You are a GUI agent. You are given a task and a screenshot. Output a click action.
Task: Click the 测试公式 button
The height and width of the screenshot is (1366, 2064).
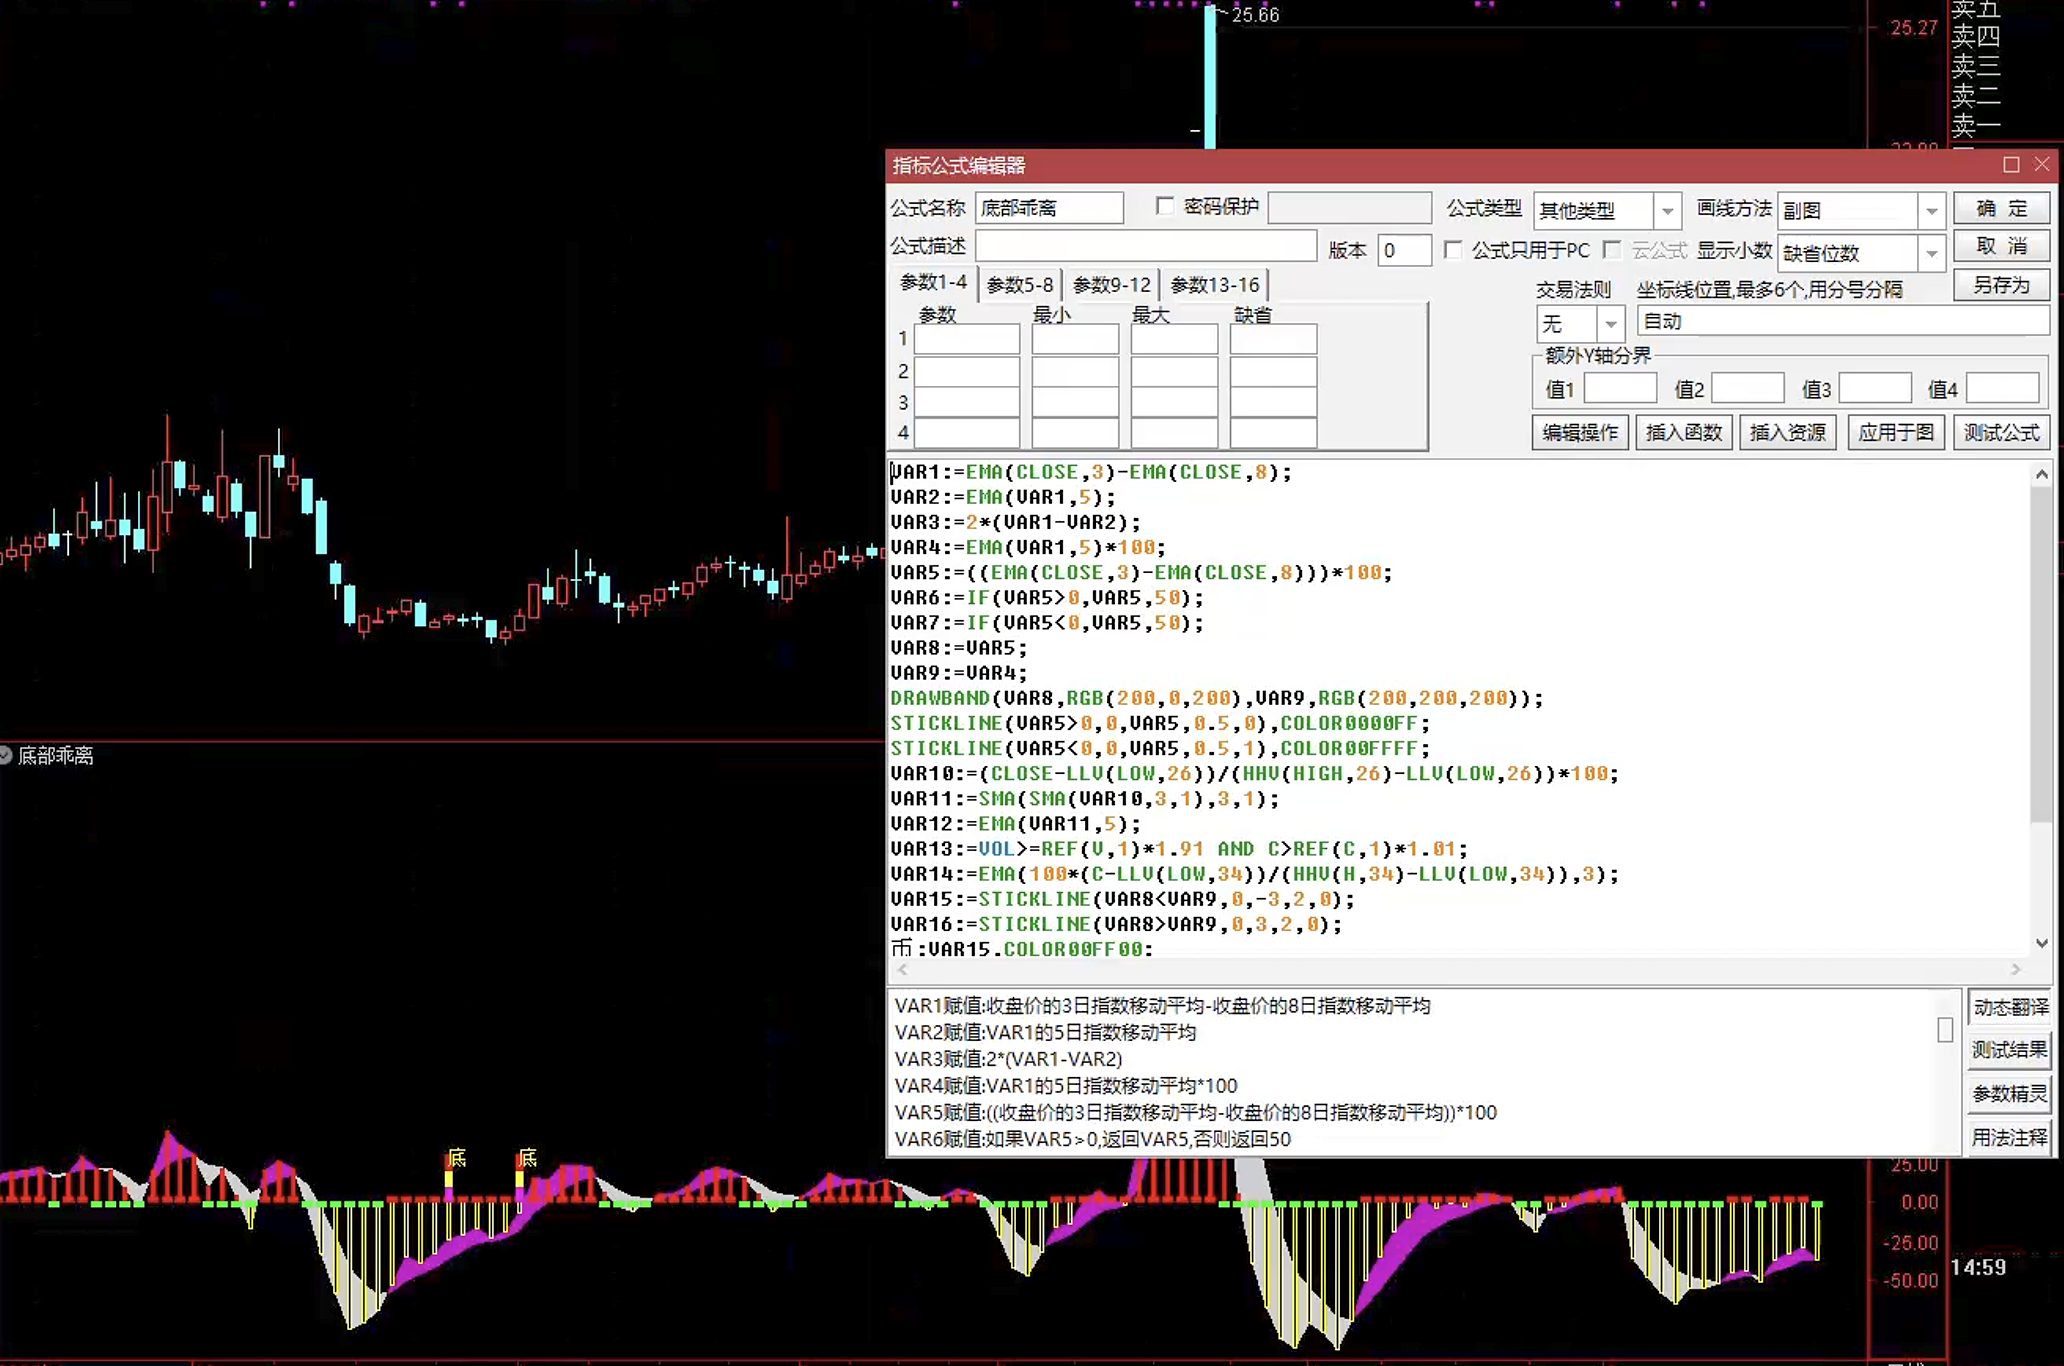[x=2001, y=432]
